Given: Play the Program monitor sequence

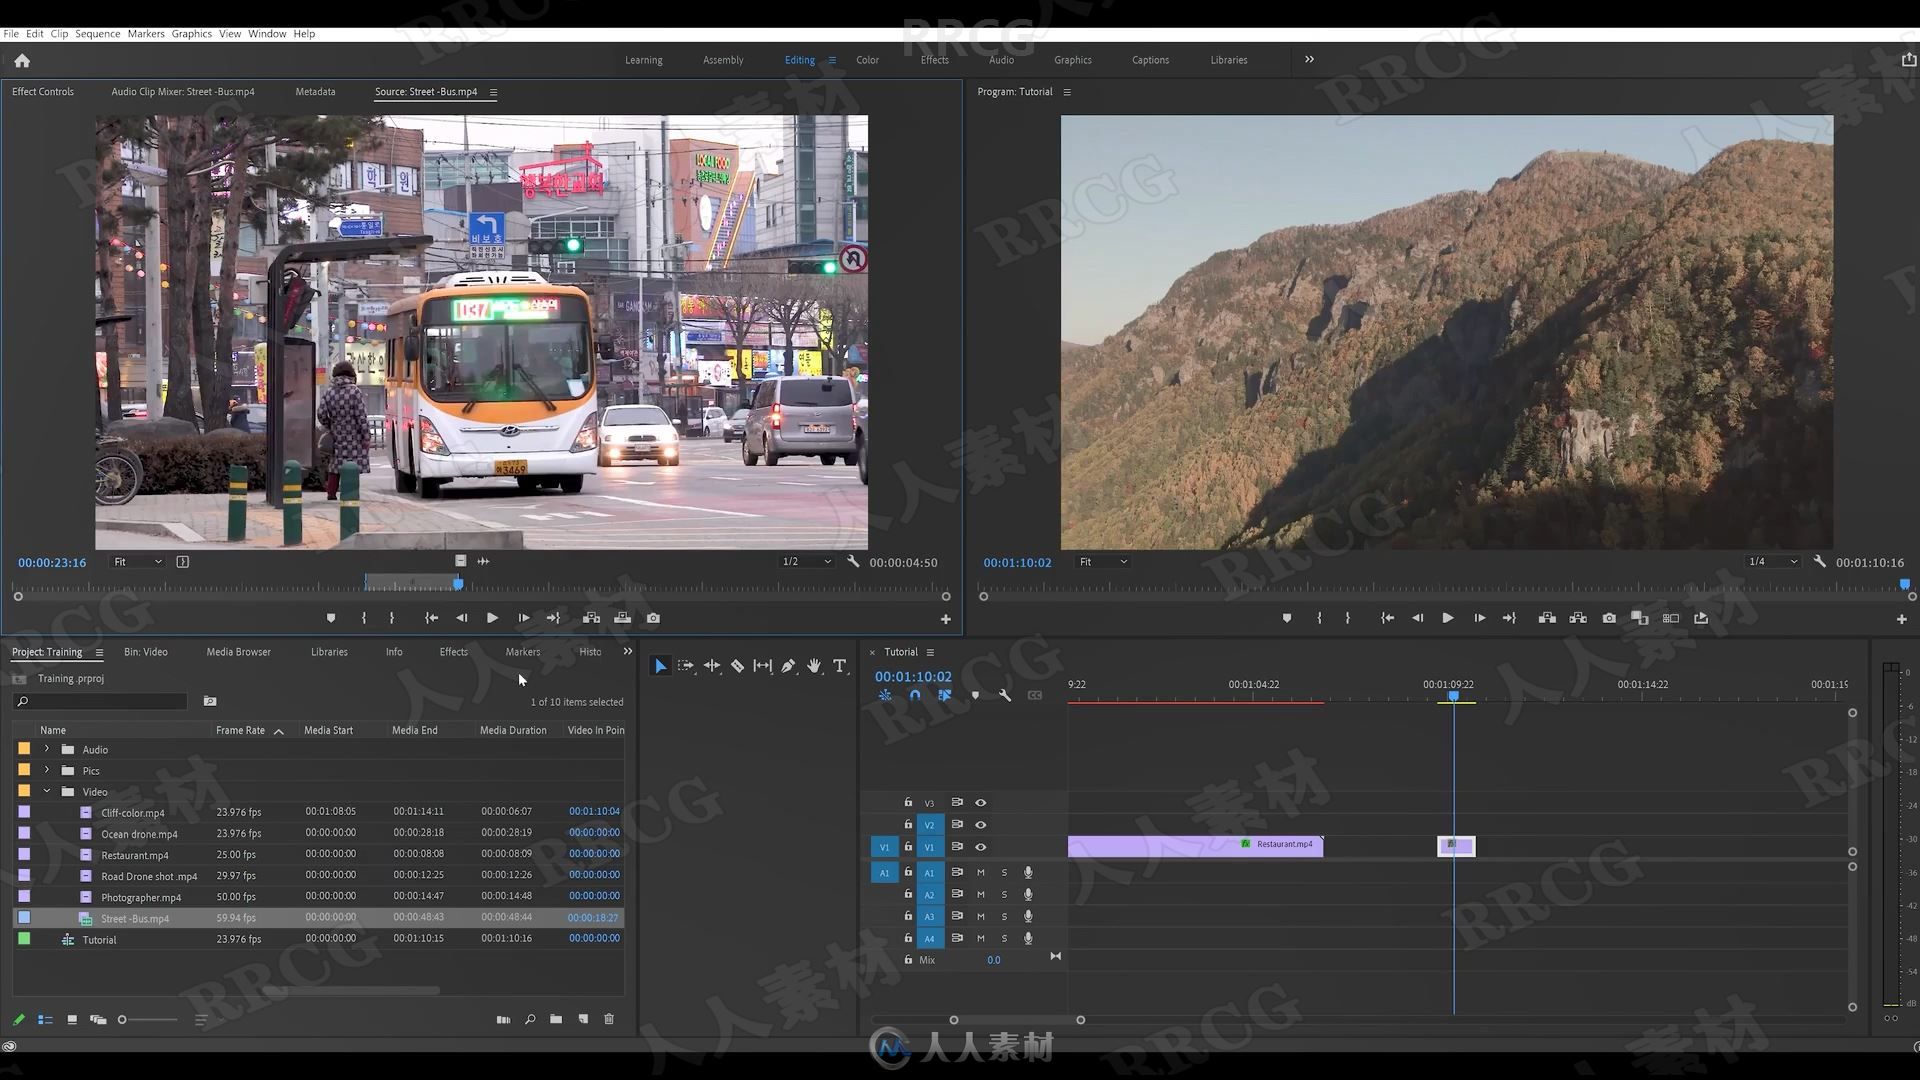Looking at the screenshot, I should point(1447,618).
